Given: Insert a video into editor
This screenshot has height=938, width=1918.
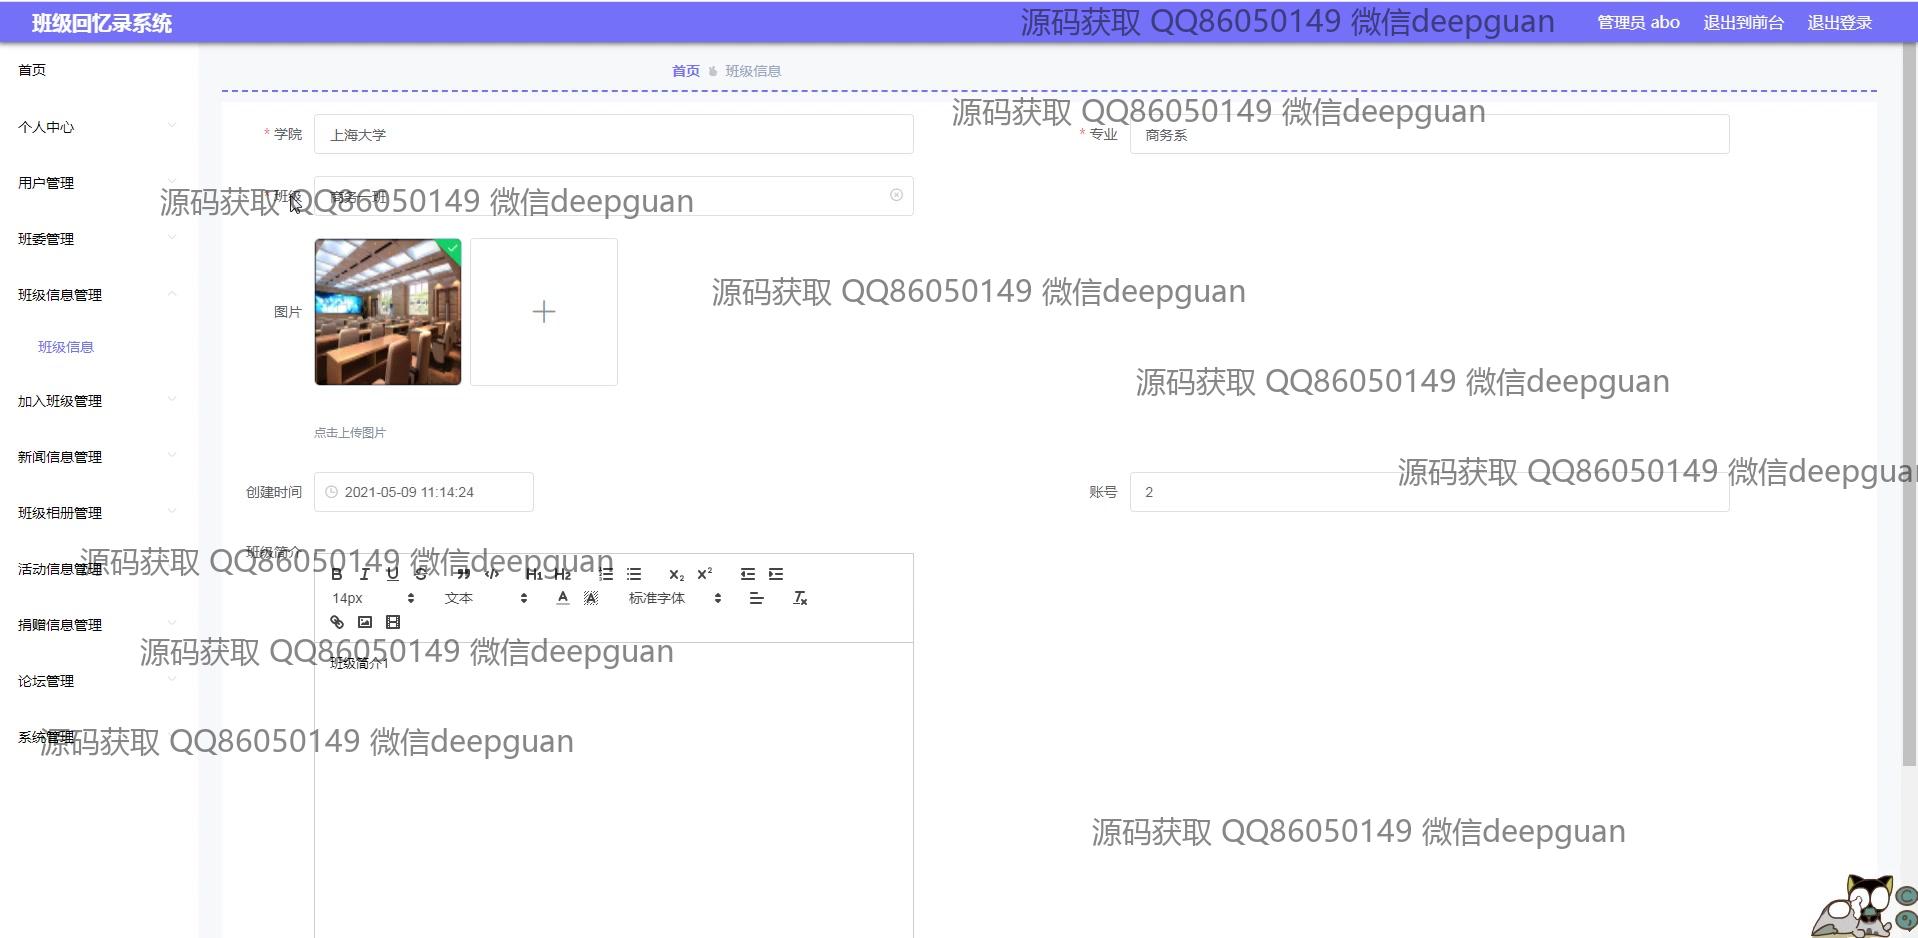Looking at the screenshot, I should click(x=393, y=622).
